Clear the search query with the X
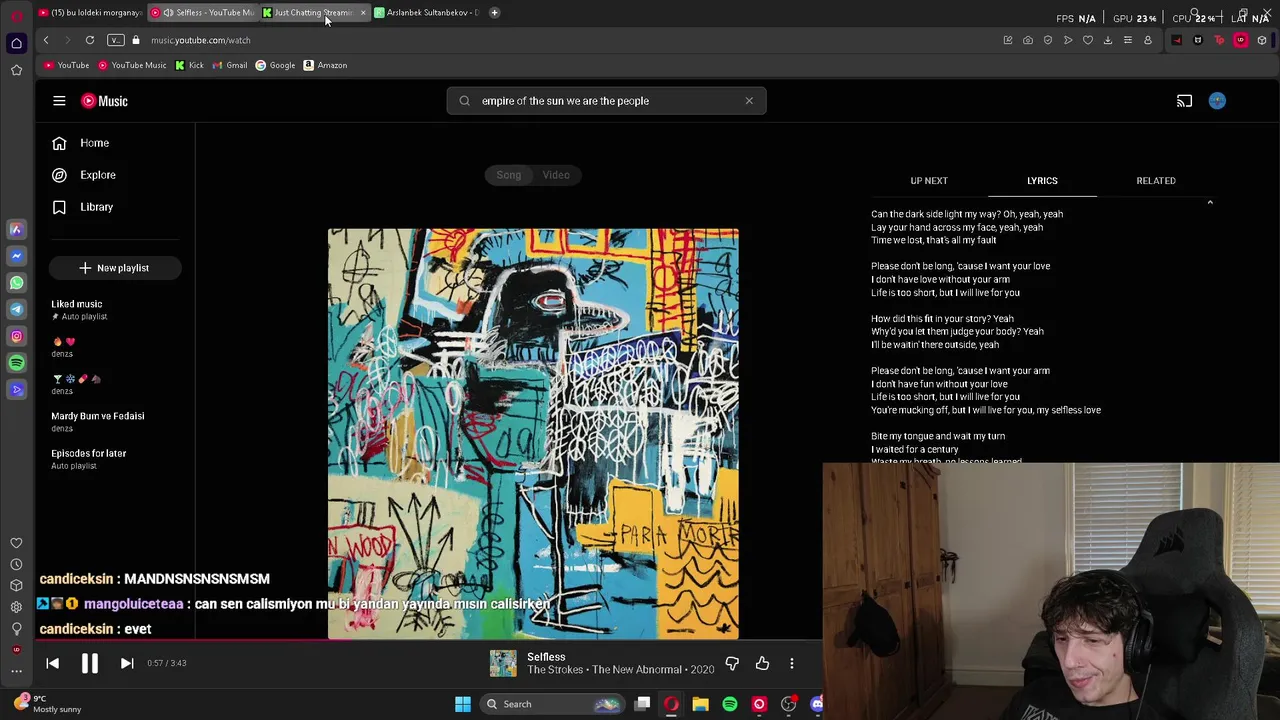This screenshot has width=1280, height=720. pos(749,101)
